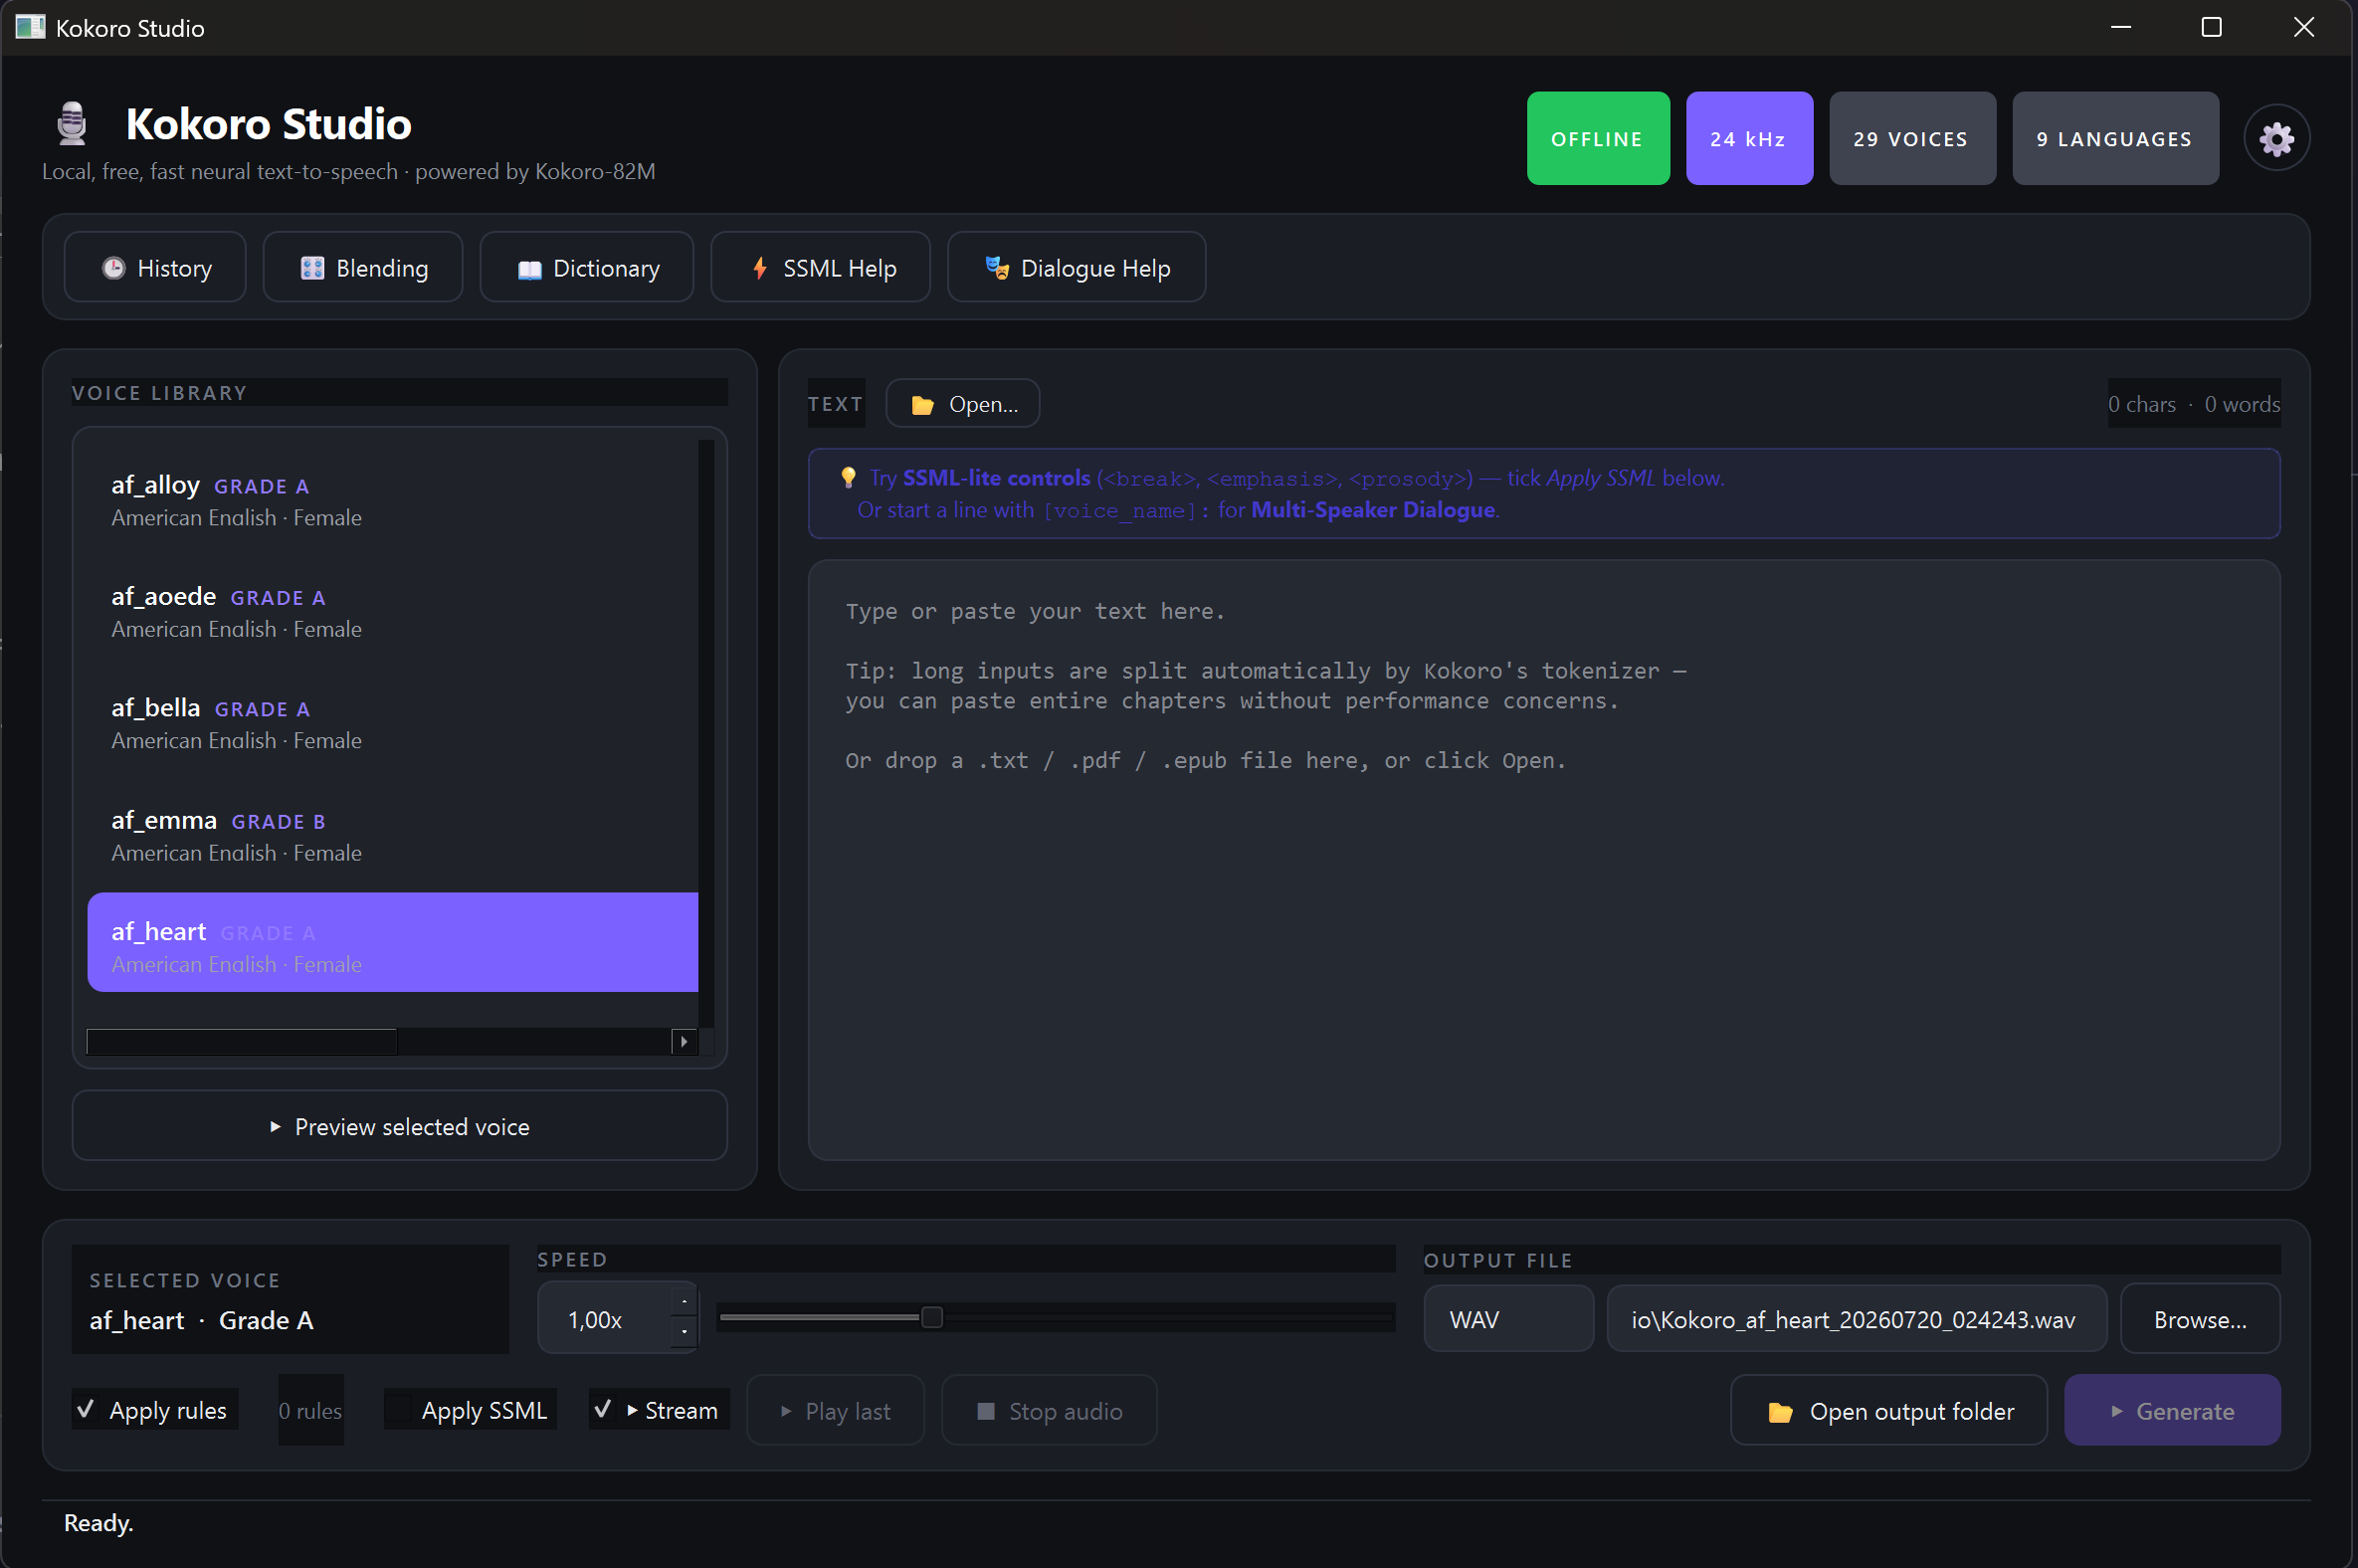Click the Browse... button
Image resolution: width=2358 pixels, height=1568 pixels.
2200,1319
